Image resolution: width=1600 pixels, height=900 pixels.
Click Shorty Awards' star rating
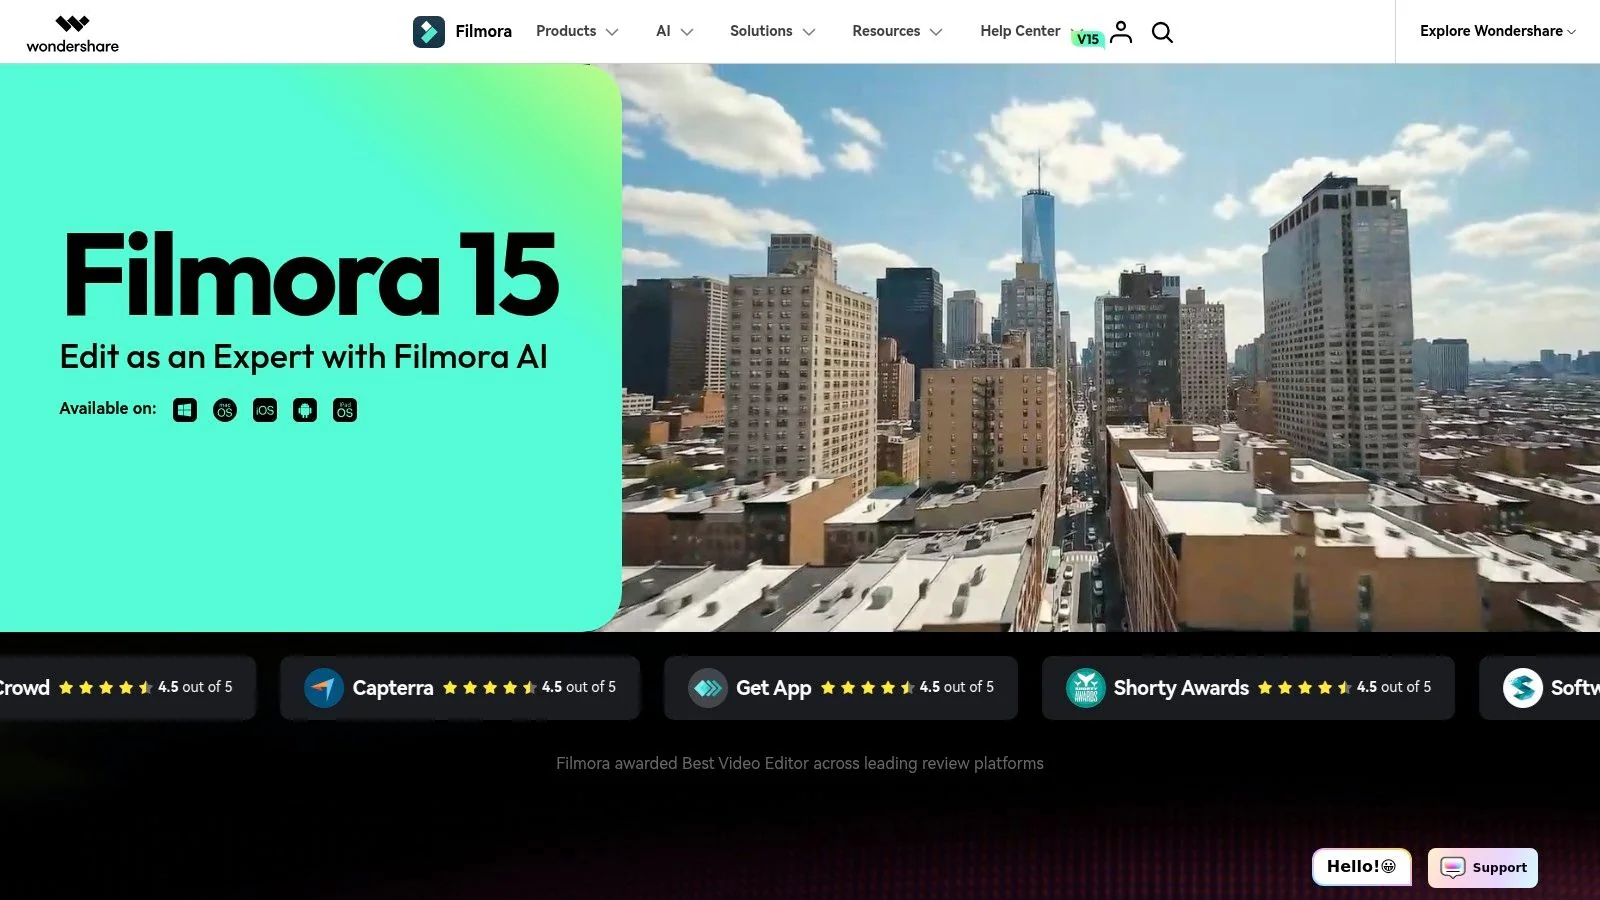1304,687
